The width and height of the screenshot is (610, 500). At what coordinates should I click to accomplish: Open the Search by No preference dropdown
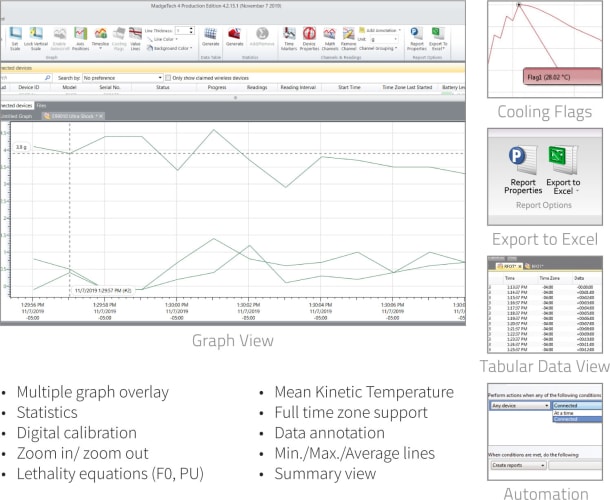click(123, 78)
